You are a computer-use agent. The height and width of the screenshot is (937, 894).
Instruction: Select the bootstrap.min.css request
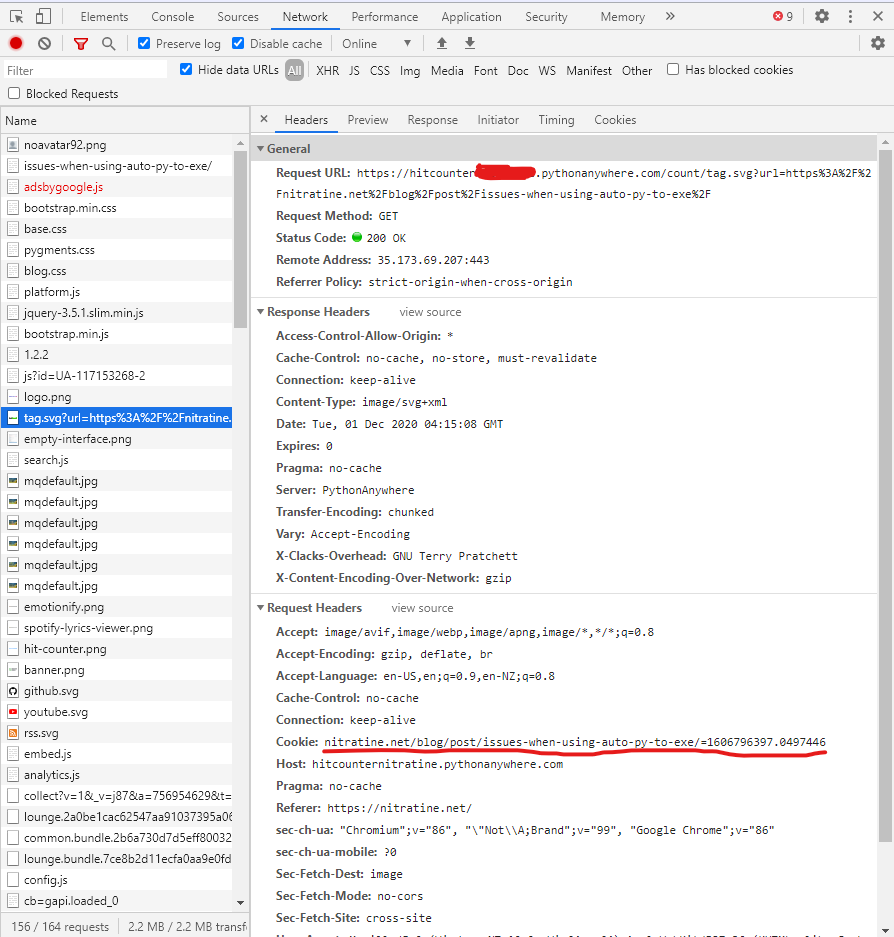tap(117, 208)
